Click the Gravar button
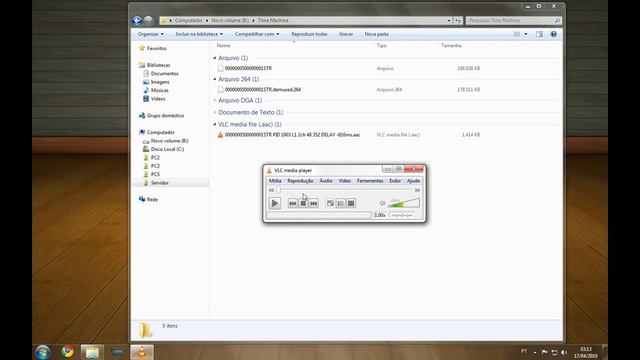The image size is (640, 360). [346, 34]
